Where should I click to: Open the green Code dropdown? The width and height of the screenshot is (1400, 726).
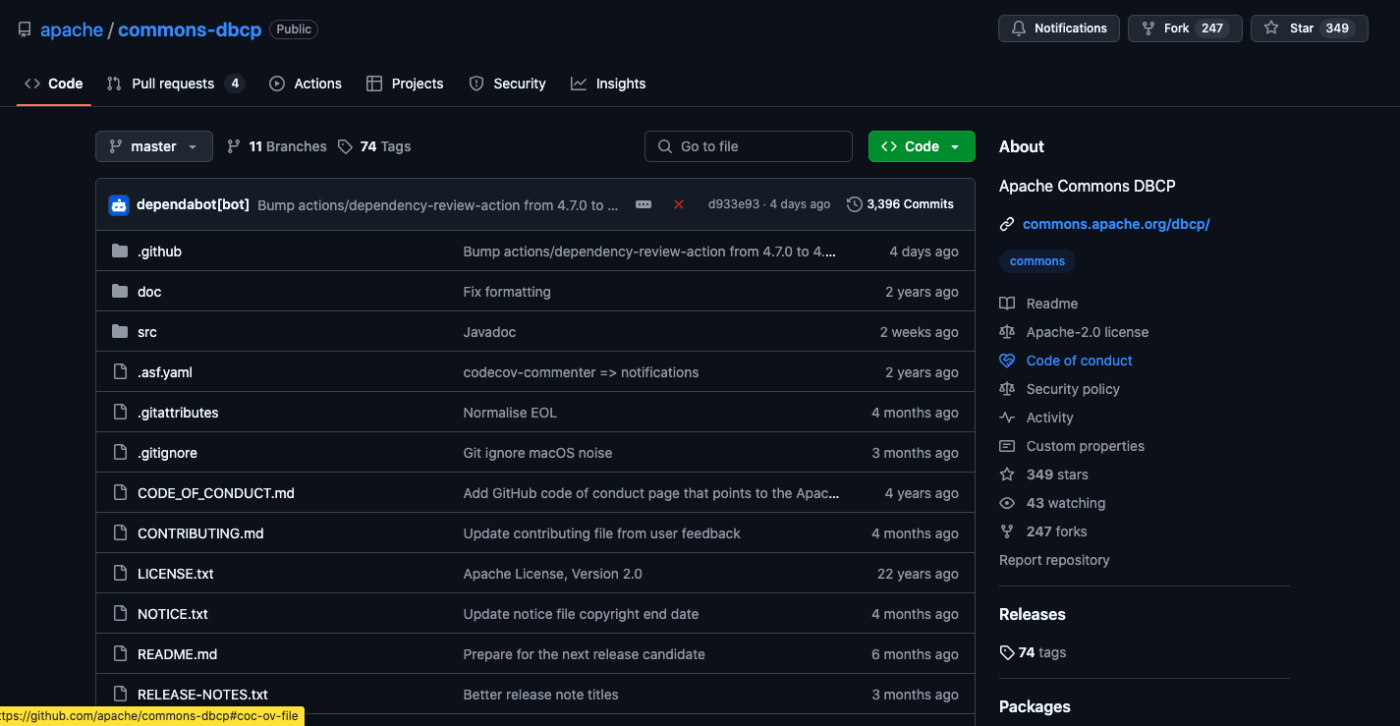click(921, 146)
